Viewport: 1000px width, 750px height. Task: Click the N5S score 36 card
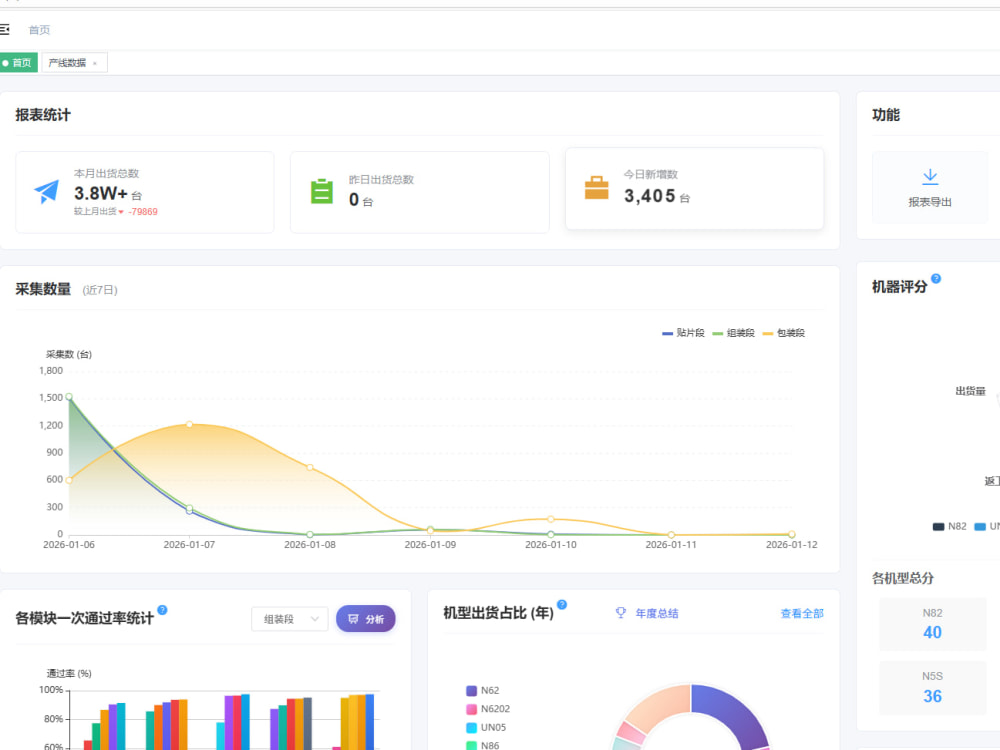coord(932,688)
